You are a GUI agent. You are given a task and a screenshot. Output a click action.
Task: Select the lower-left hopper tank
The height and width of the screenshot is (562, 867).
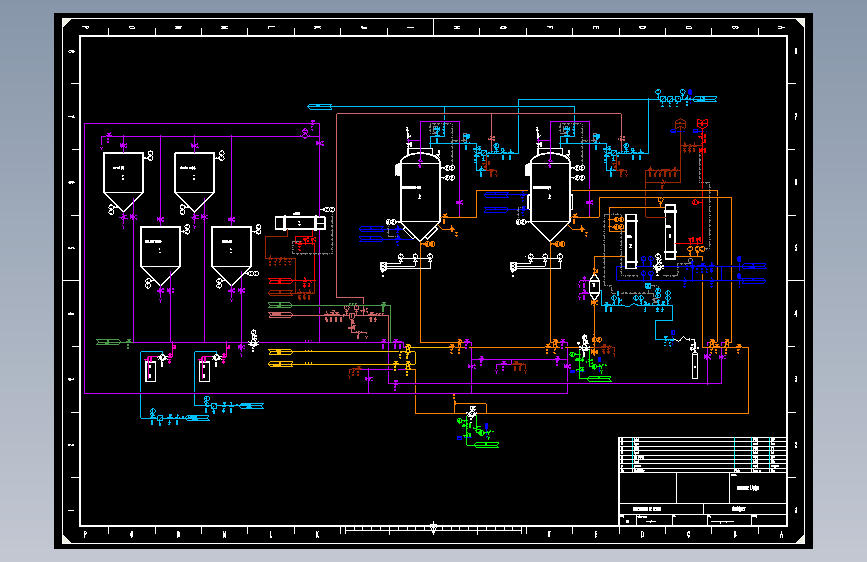tap(160, 255)
